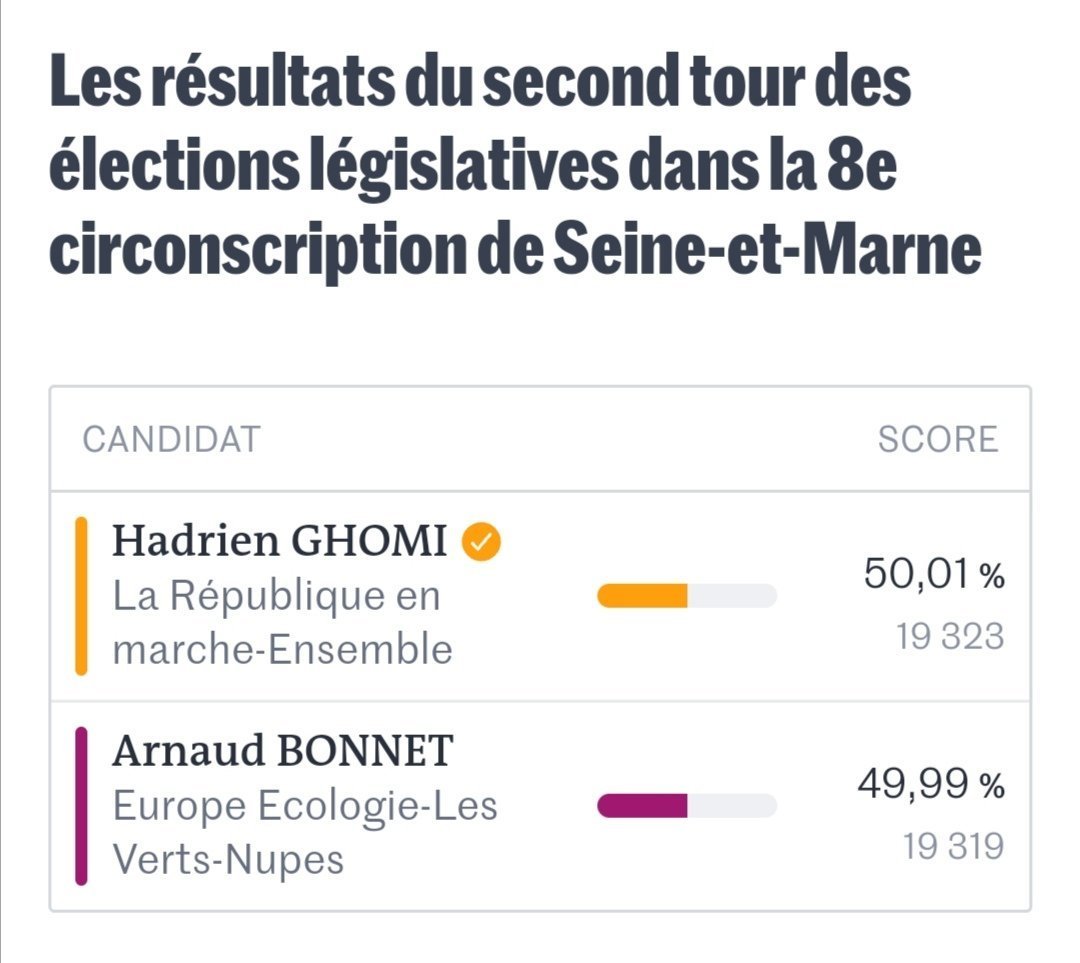Click the gray unfilled part of Bonnet's bar
The height and width of the screenshot is (963, 1080).
tap(732, 806)
